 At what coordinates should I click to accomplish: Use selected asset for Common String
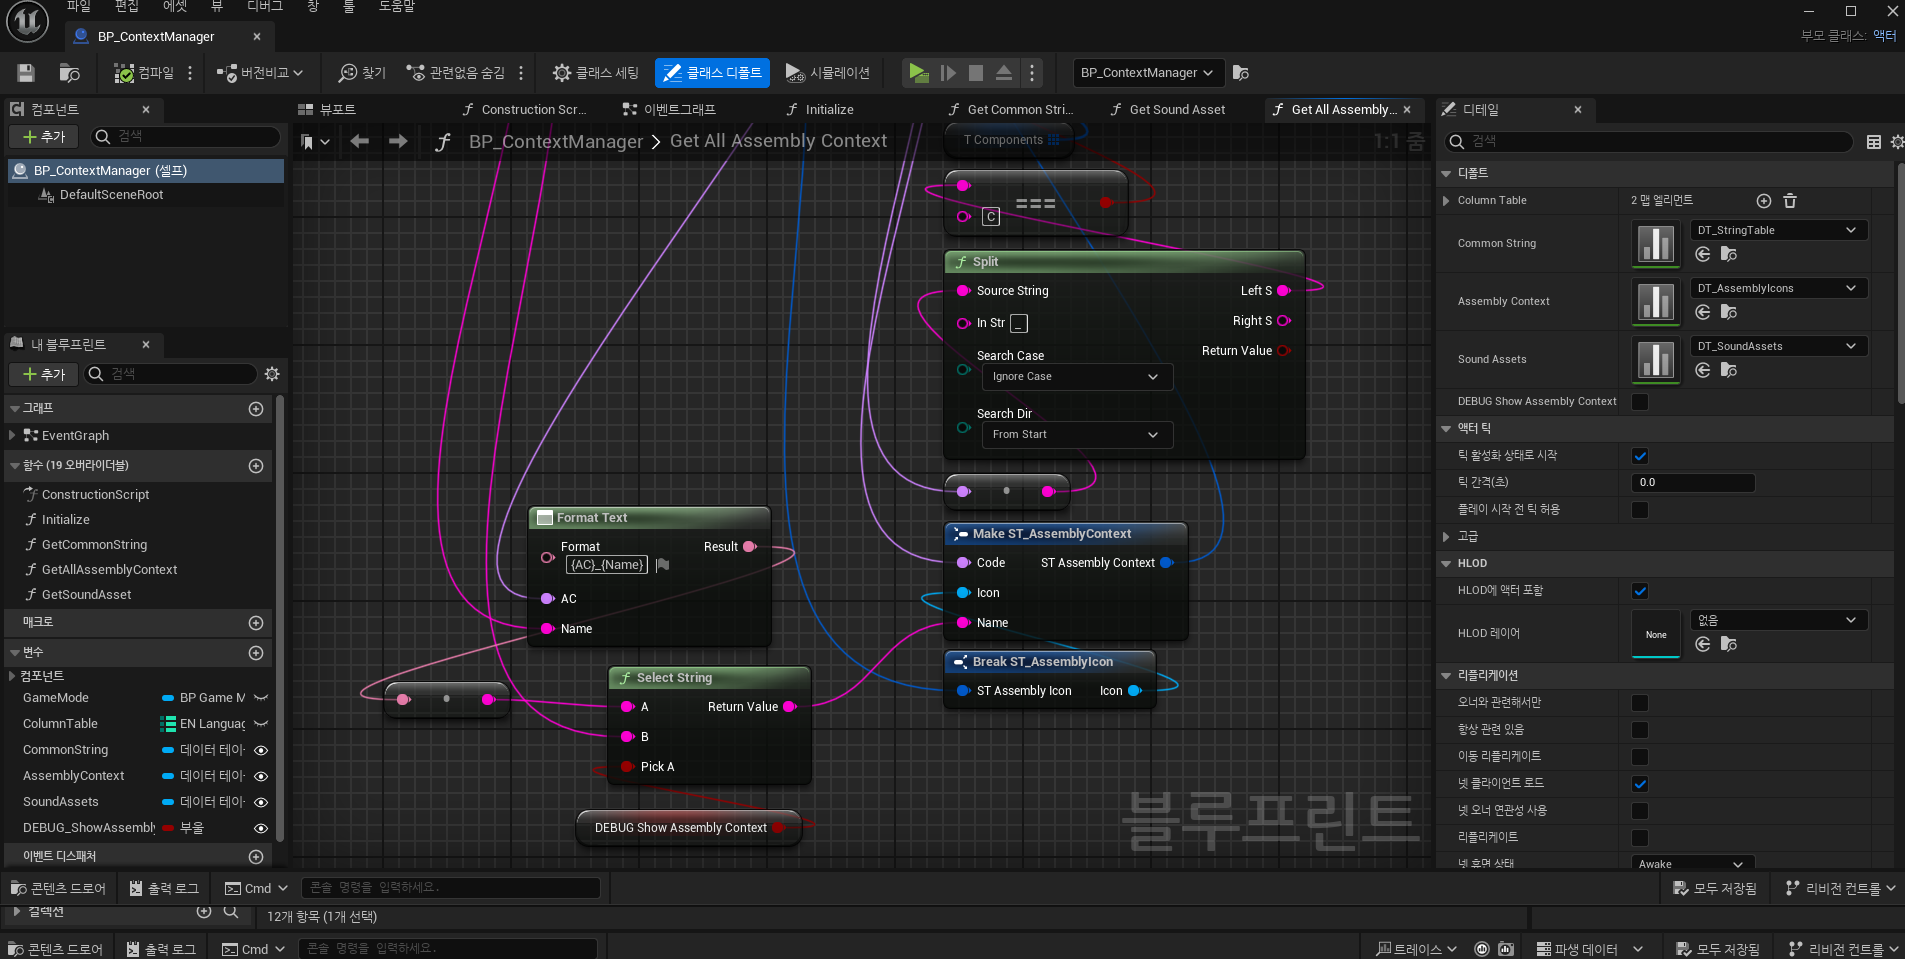[x=1703, y=255]
